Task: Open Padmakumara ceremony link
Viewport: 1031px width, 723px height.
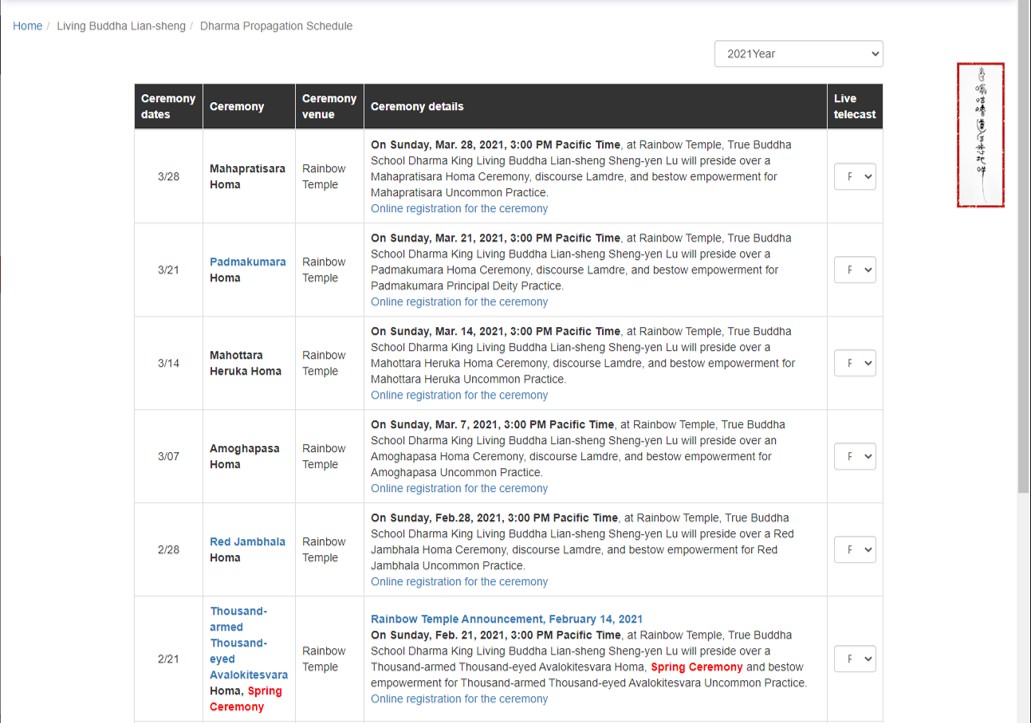Action: point(247,262)
